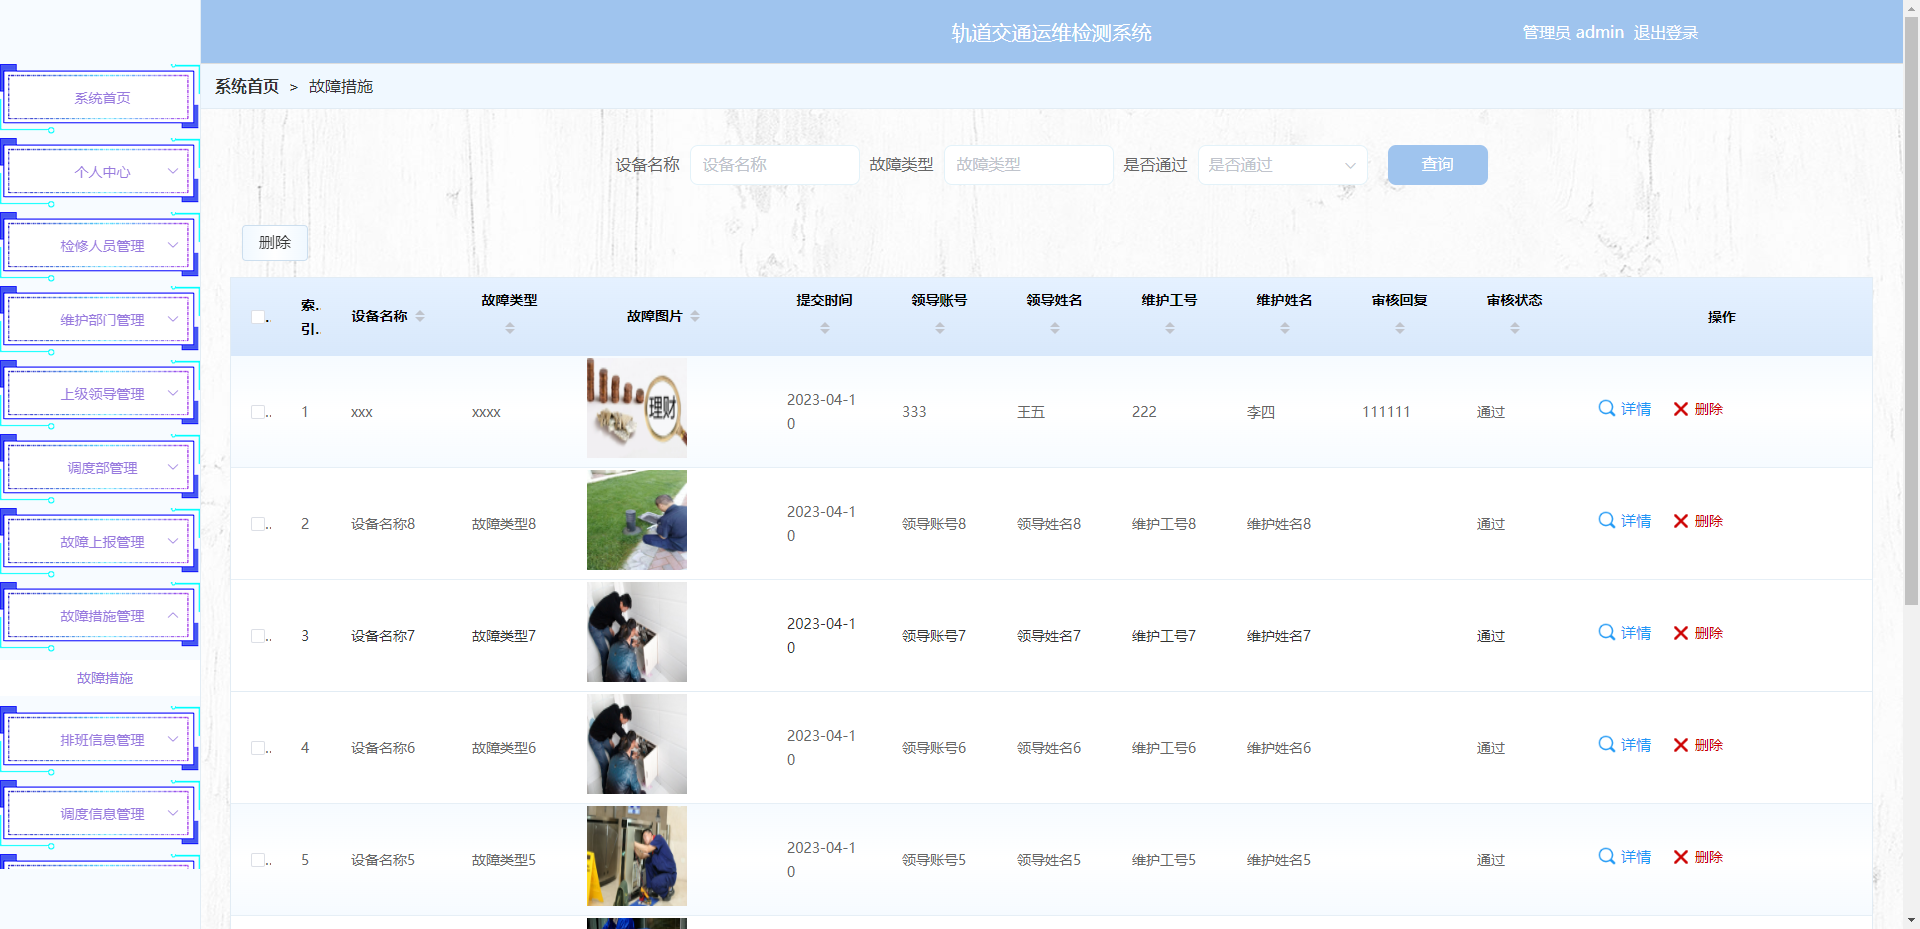Screen dimensions: 1920x929
Task: Open details via magnifier icon in row 3
Action: click(1607, 633)
